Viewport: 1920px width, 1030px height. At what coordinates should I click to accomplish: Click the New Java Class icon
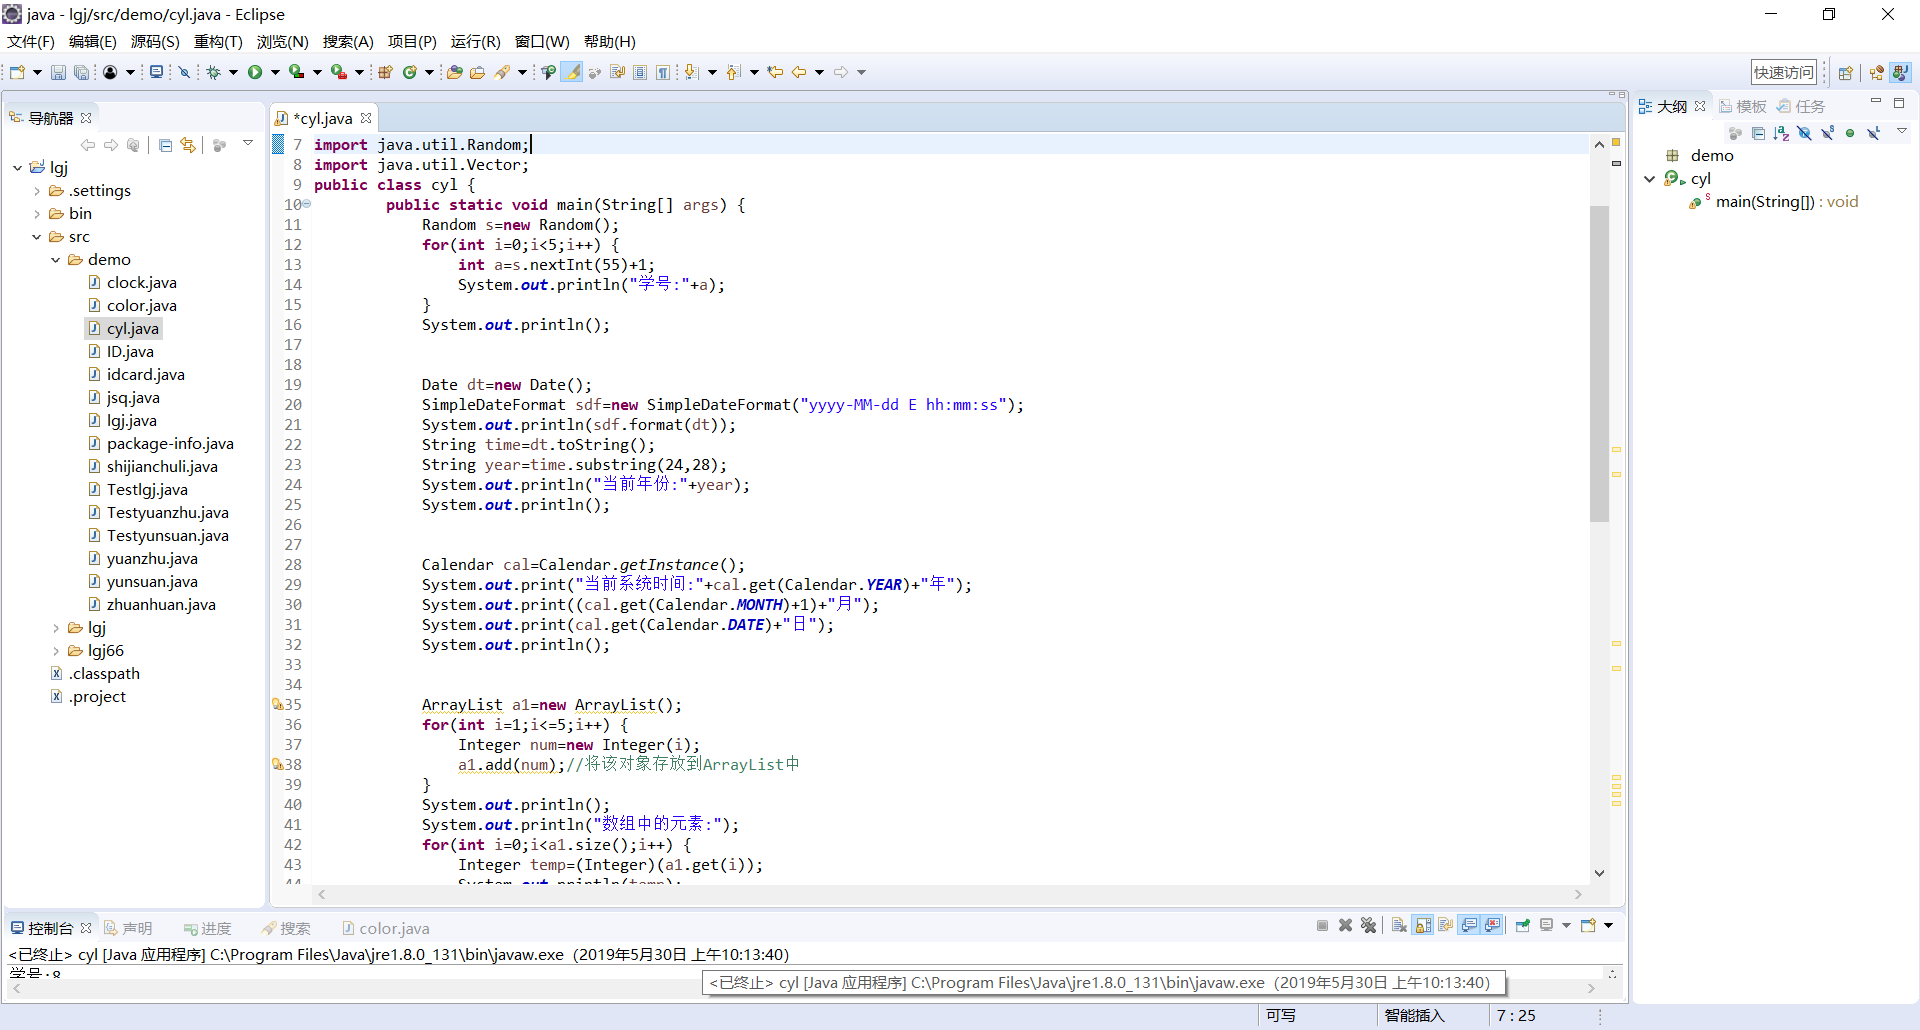[x=409, y=72]
